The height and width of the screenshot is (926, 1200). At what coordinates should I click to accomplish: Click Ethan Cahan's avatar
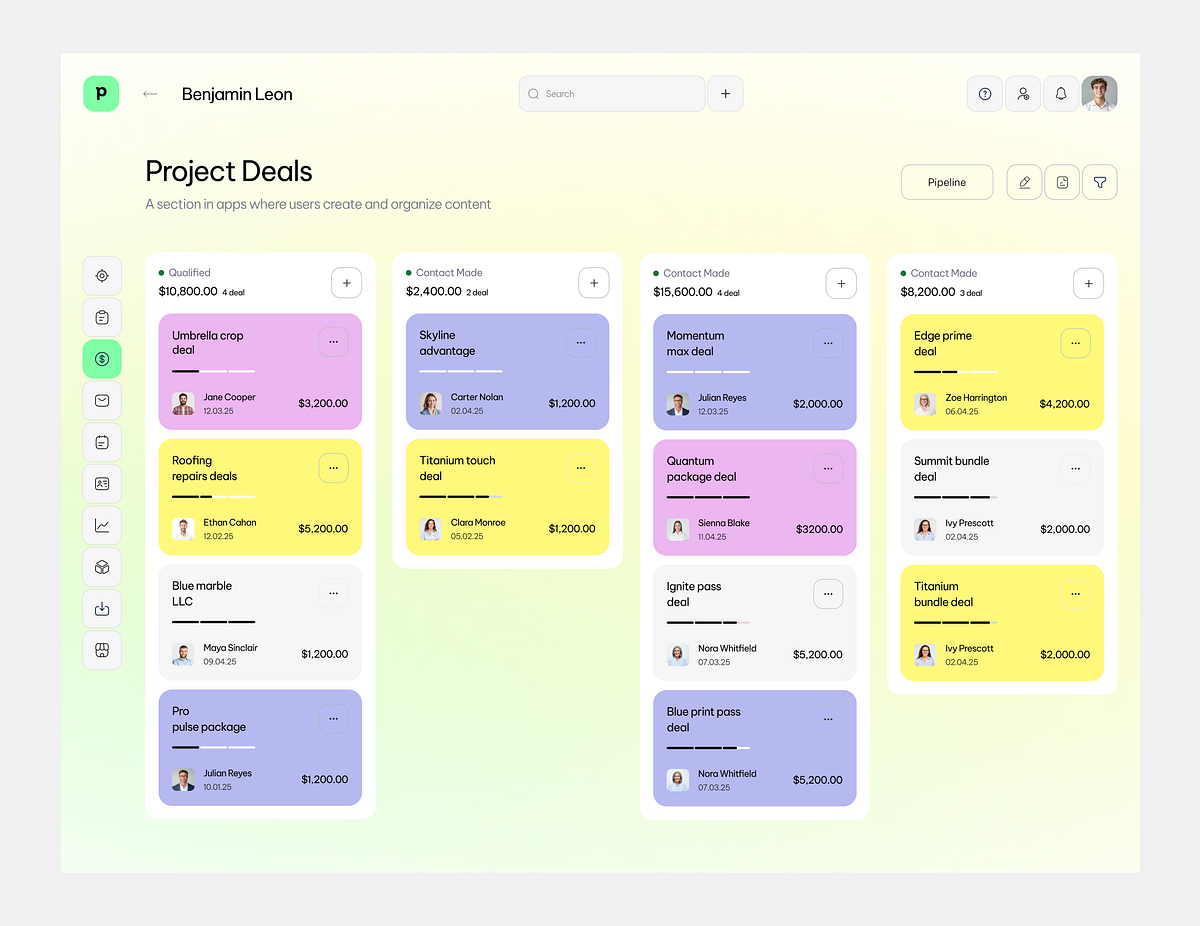183,529
